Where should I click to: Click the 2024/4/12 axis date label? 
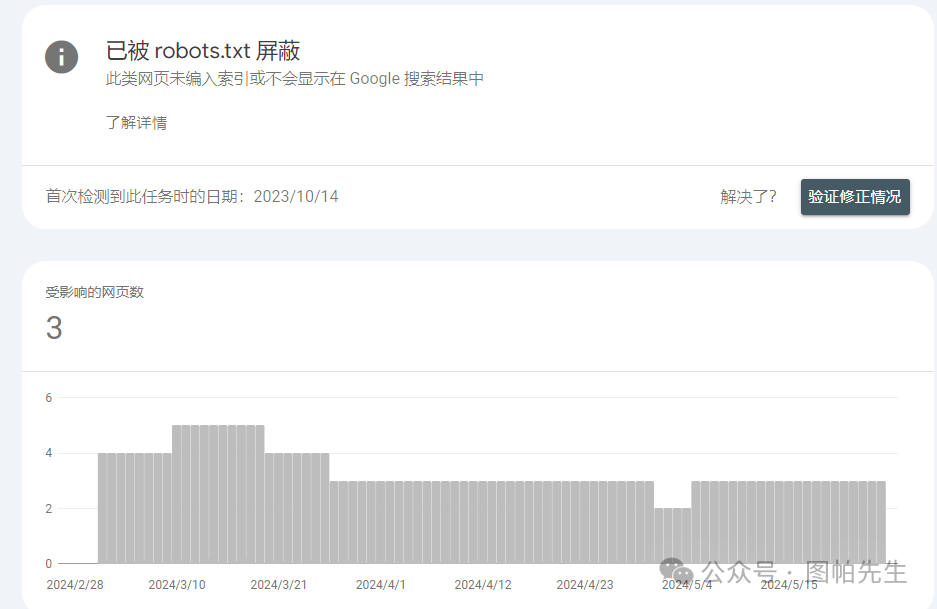483,584
